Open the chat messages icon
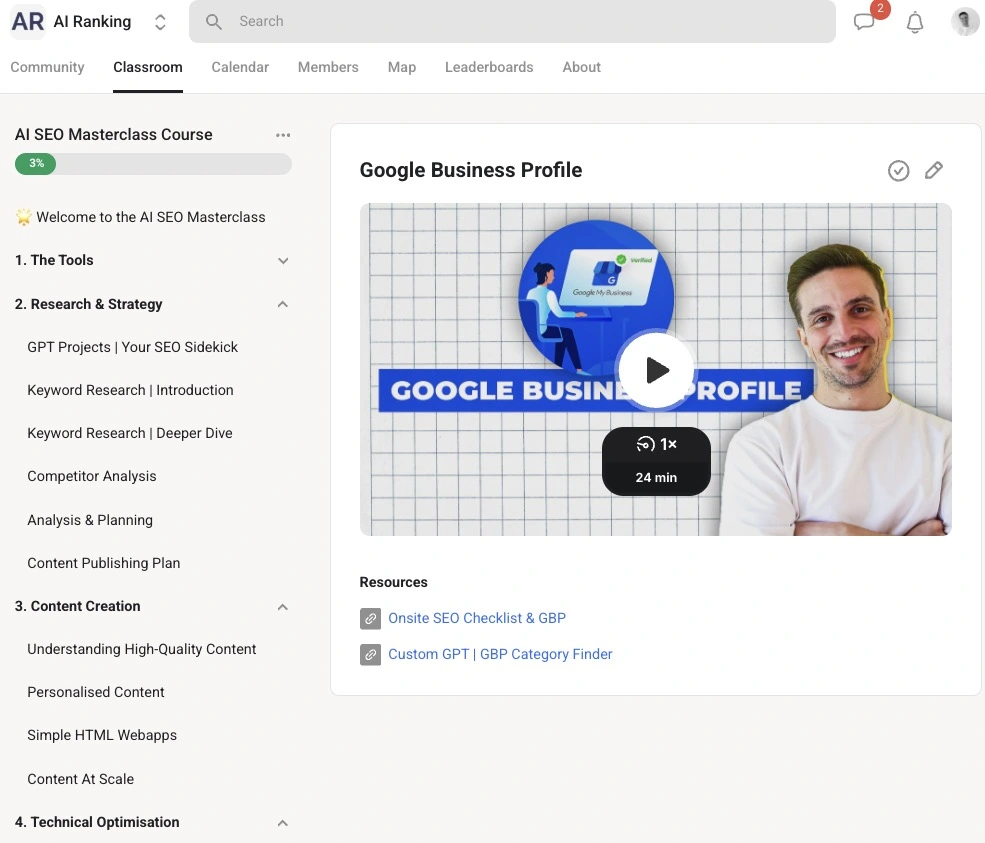The height and width of the screenshot is (843, 985). coord(864,22)
